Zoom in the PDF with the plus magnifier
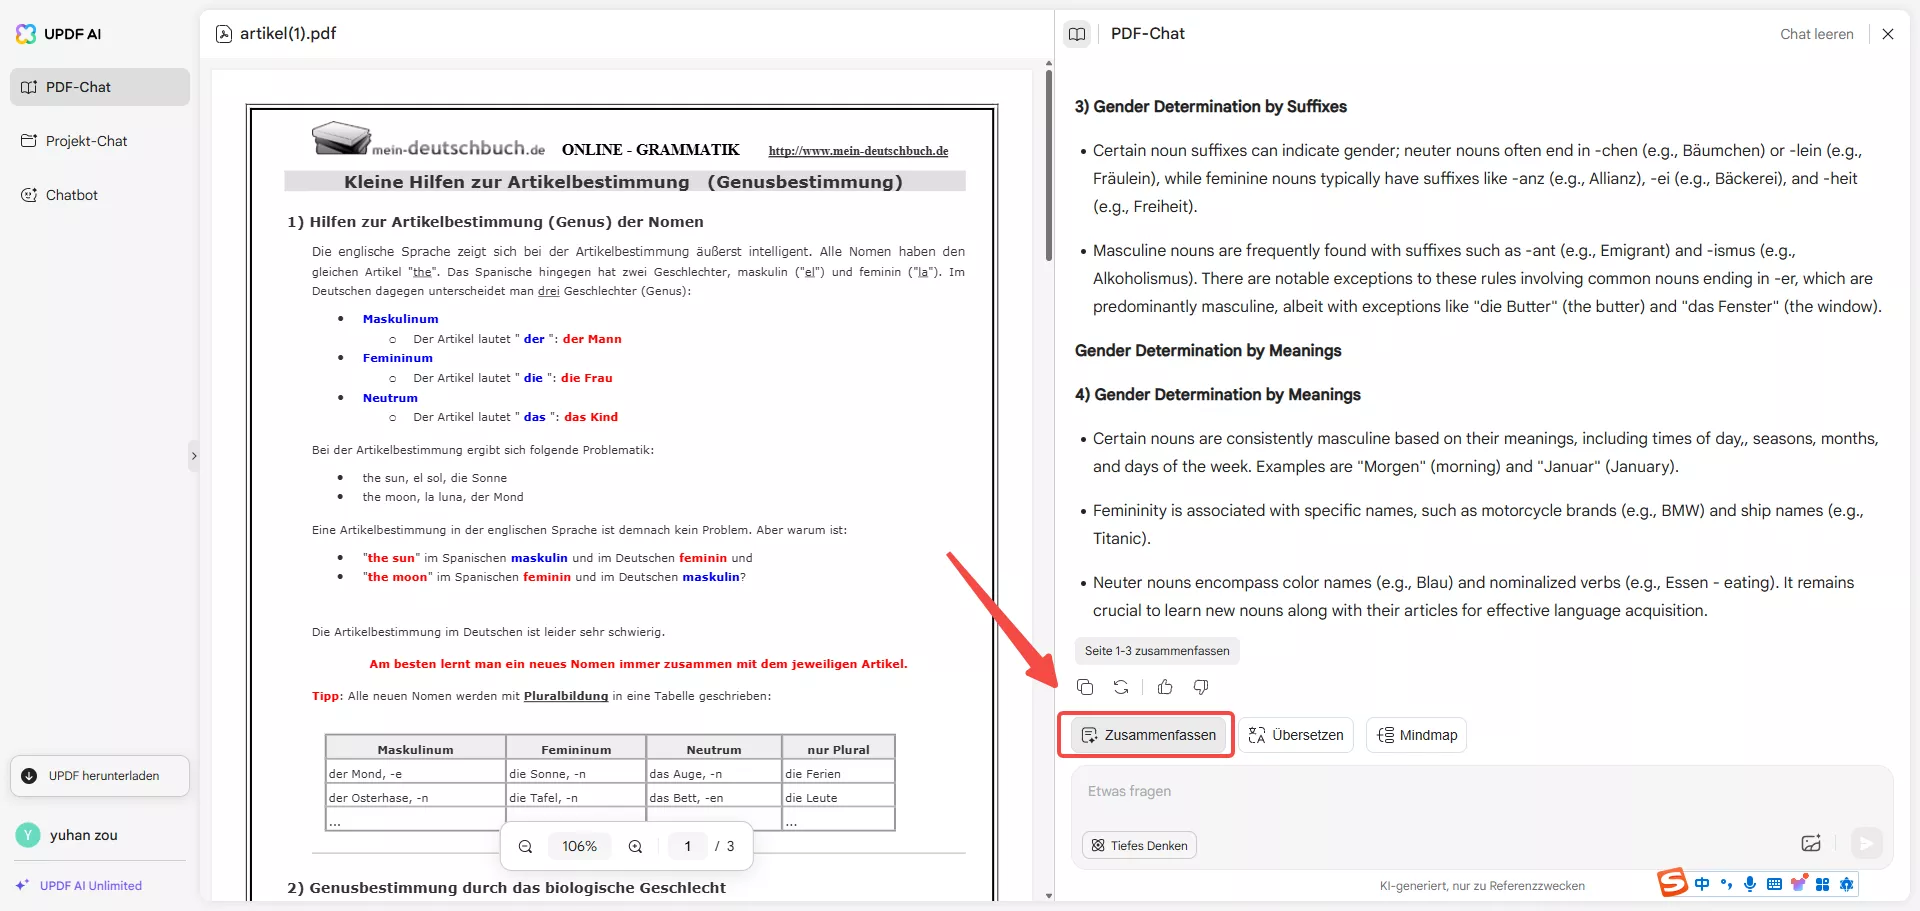Viewport: 1920px width, 911px height. [x=635, y=846]
